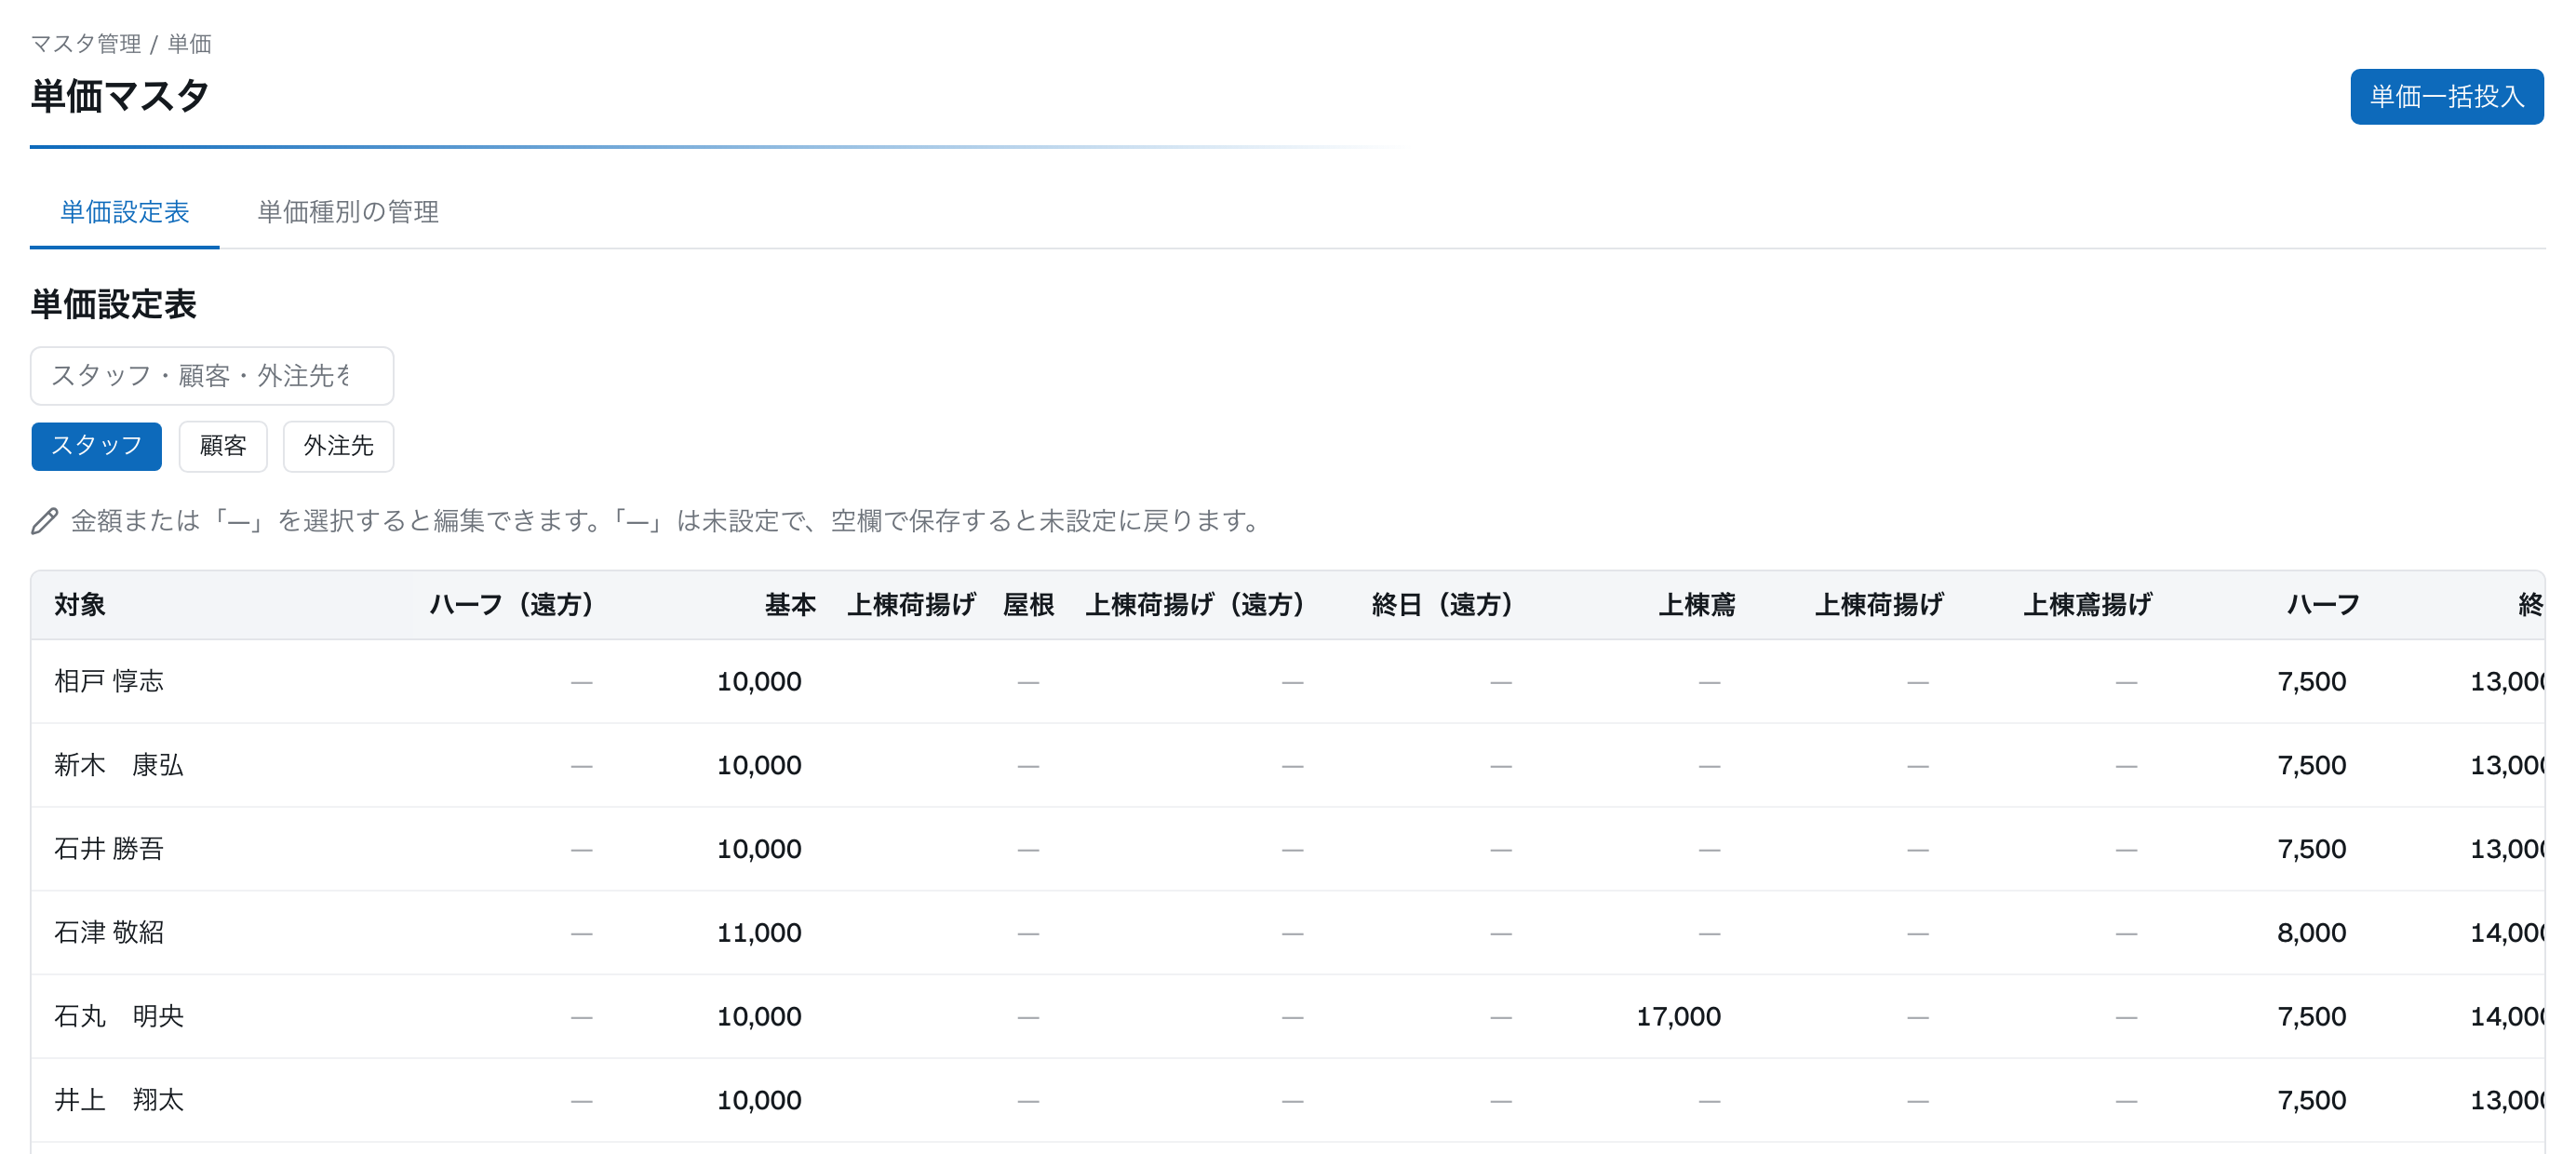Open the 単価種別の管理 tab
This screenshot has width=2576, height=1154.
348,212
